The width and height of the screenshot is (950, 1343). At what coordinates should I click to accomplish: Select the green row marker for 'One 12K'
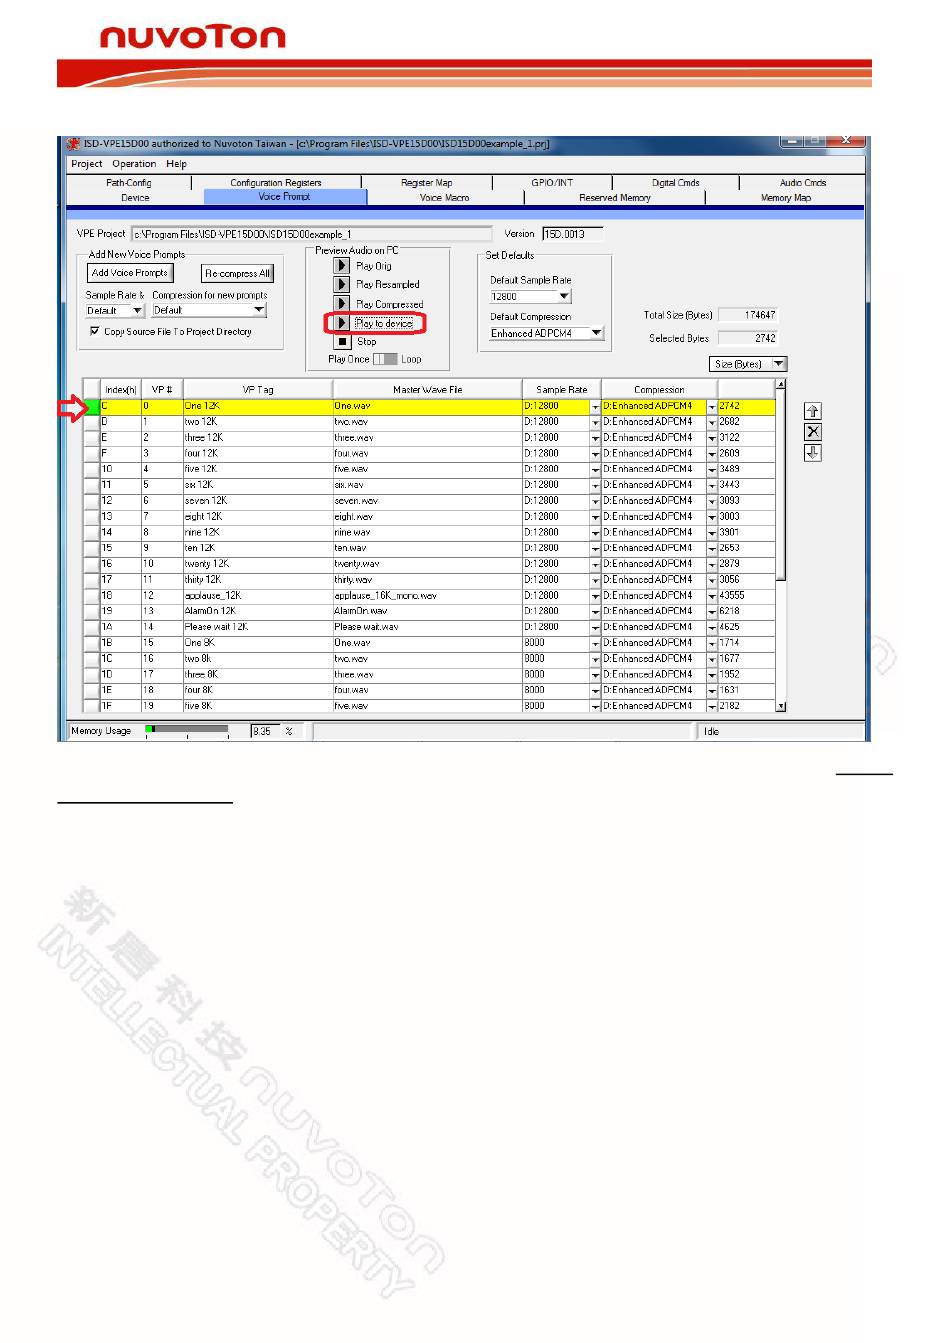pos(91,406)
